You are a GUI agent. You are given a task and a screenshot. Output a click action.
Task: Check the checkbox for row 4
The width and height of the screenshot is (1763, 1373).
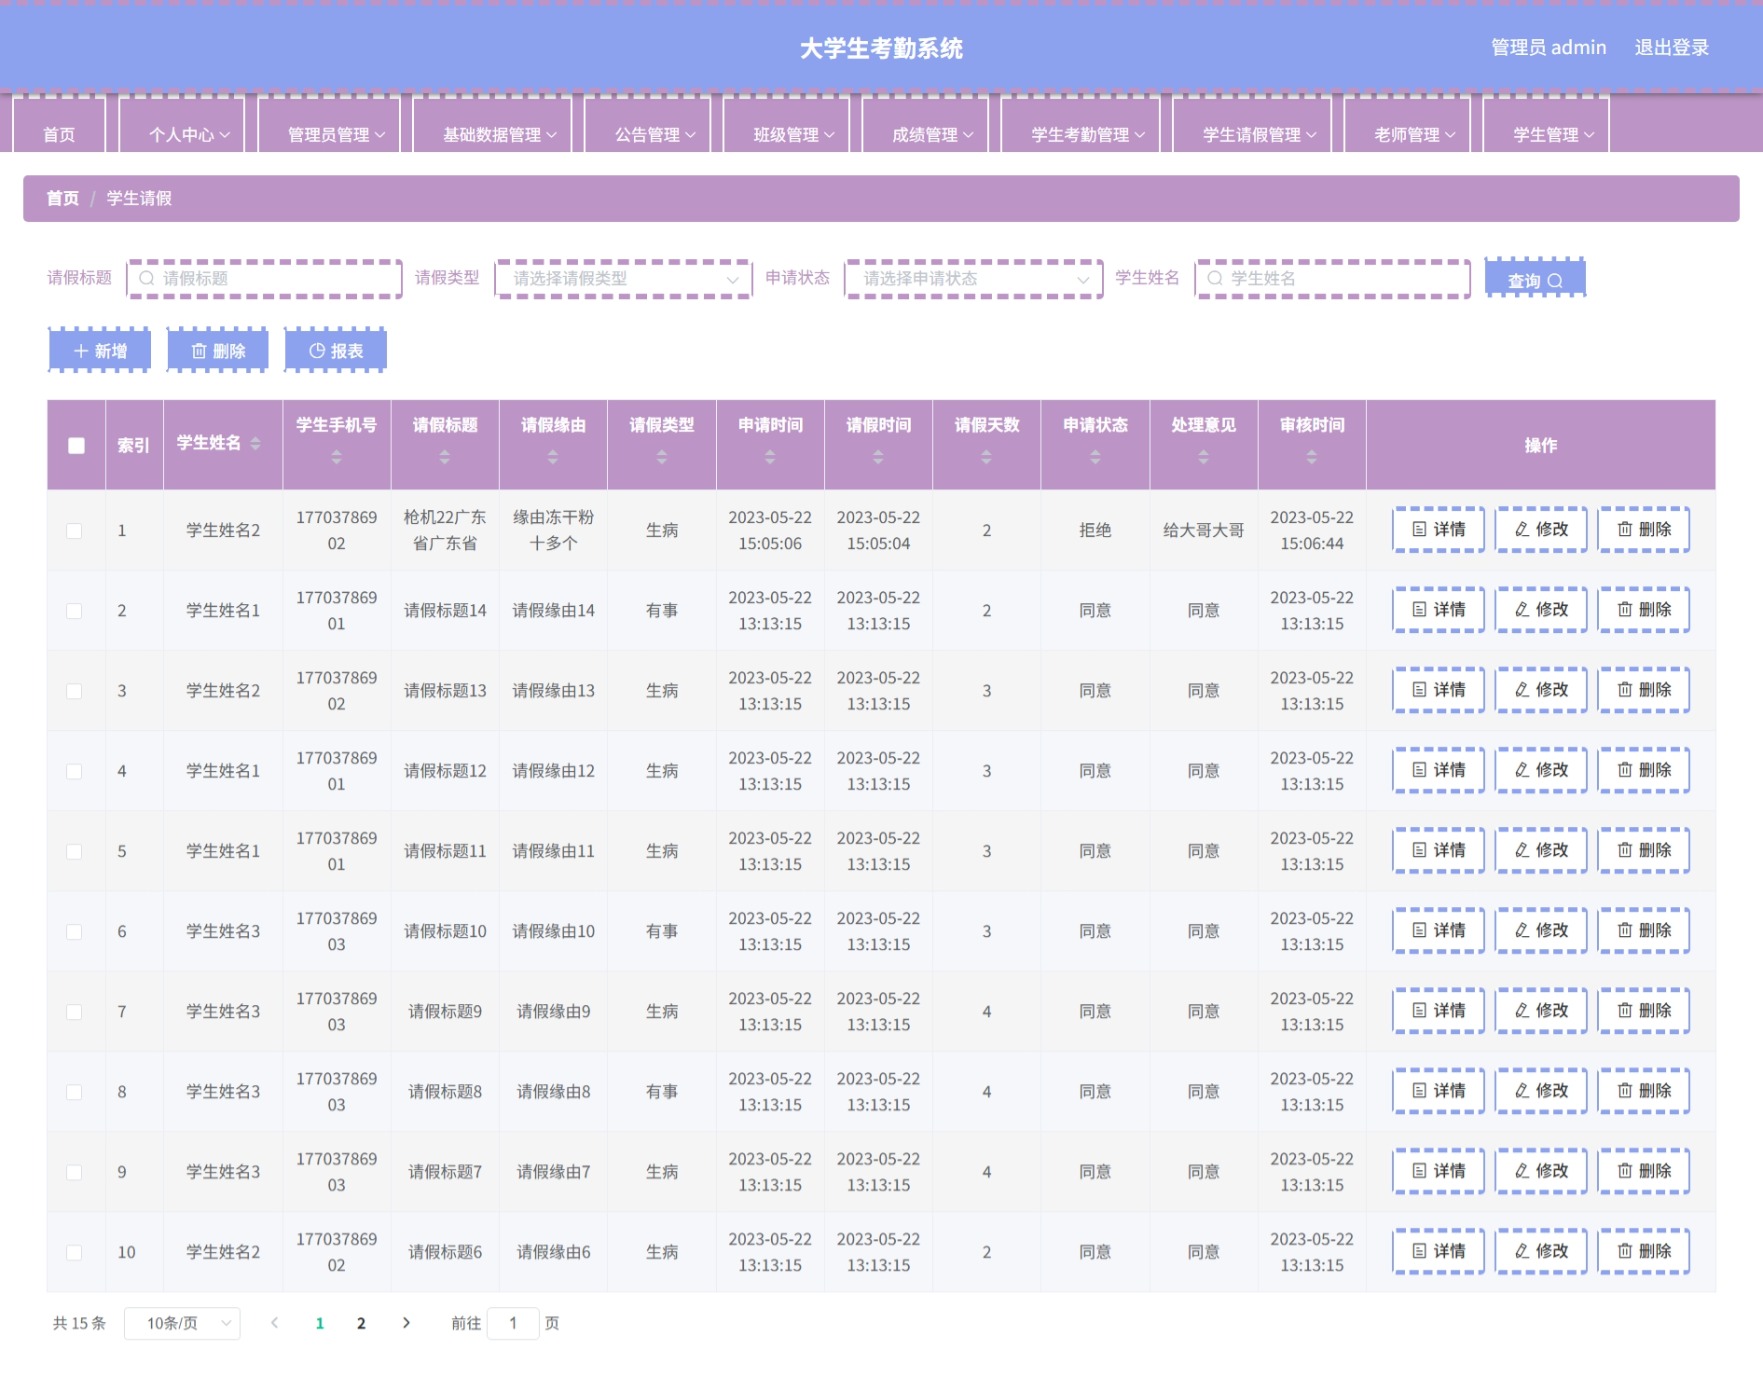click(74, 771)
